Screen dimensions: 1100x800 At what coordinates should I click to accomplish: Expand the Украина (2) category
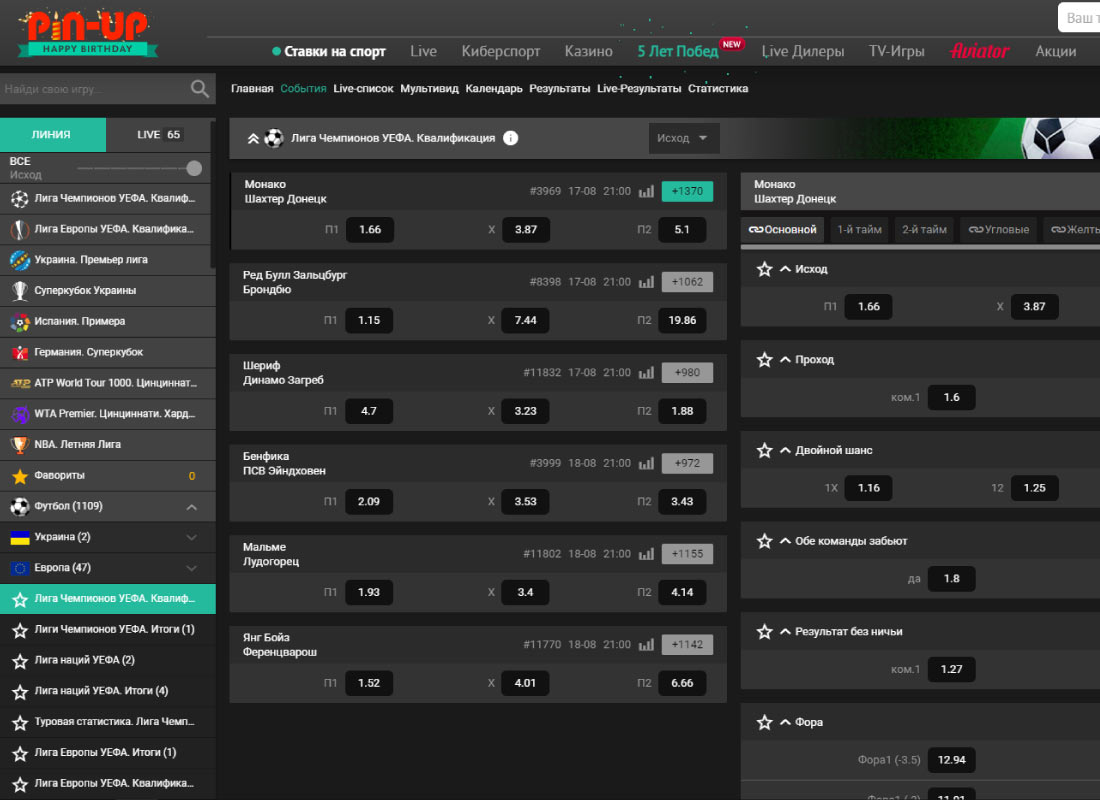[x=191, y=537]
